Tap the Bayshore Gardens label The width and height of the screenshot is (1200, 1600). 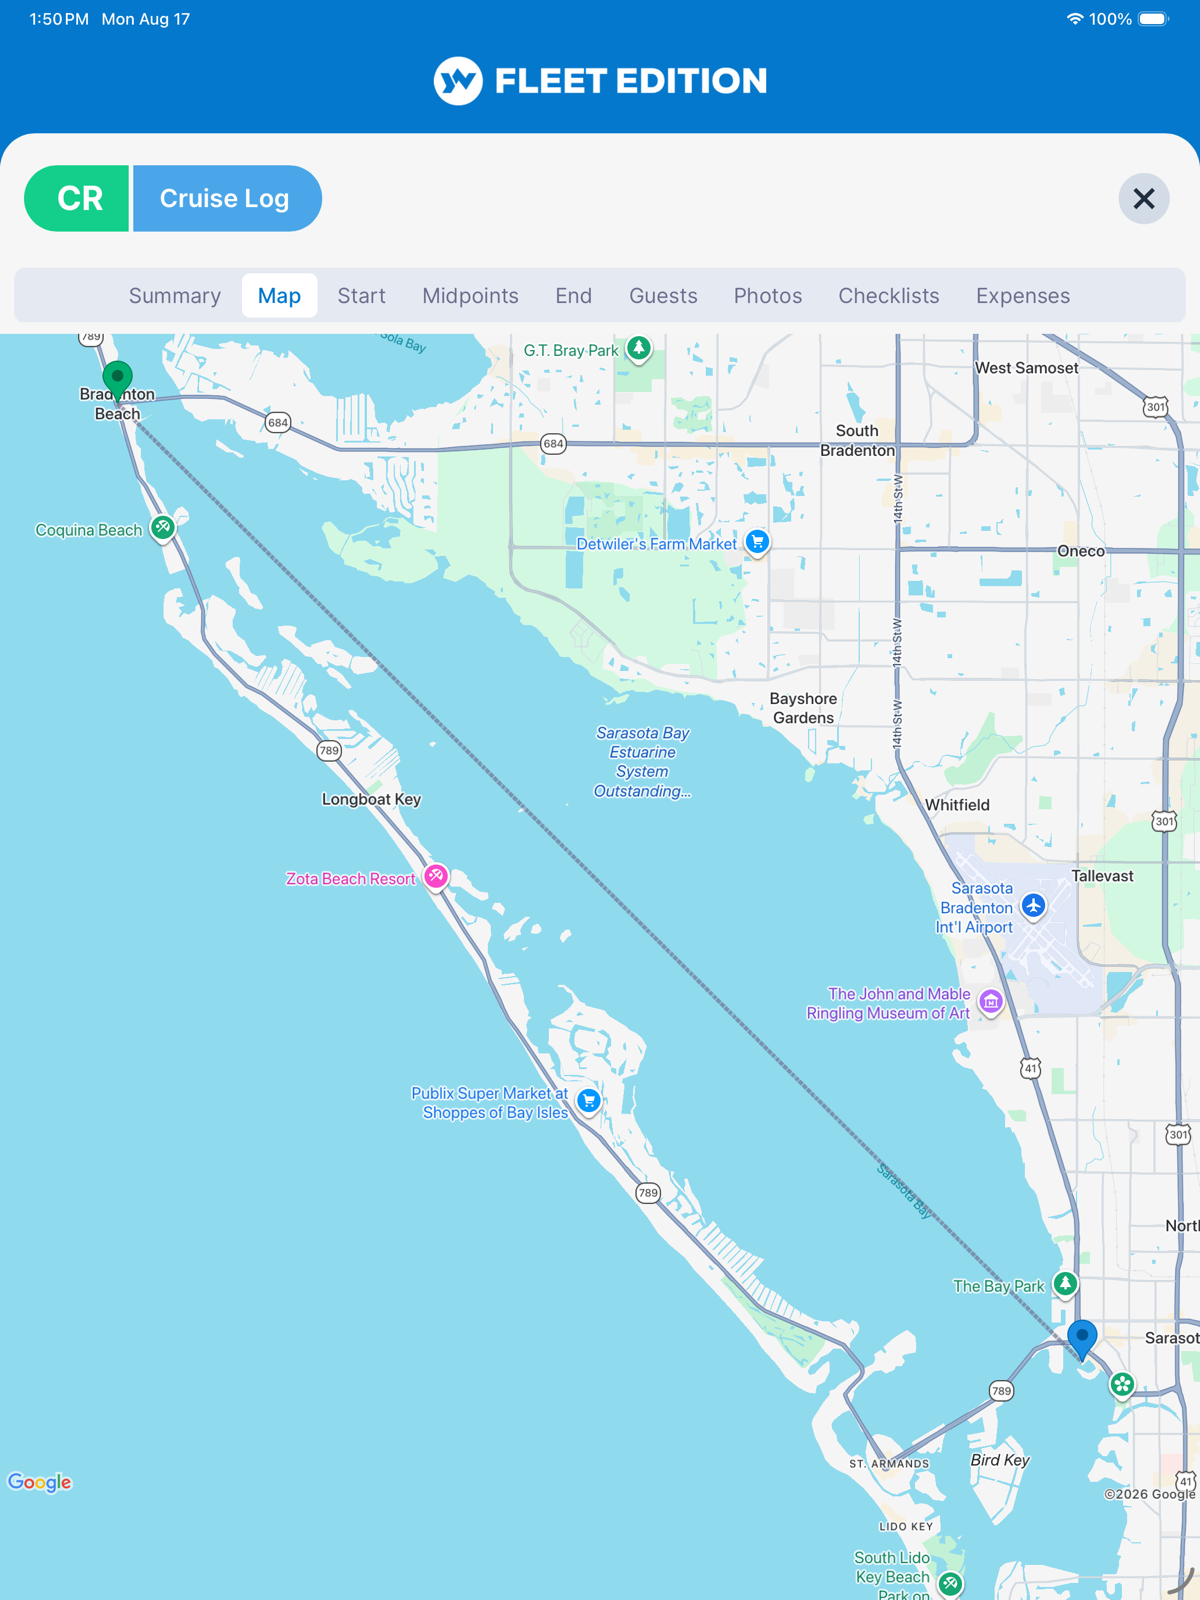pyautogui.click(x=803, y=708)
